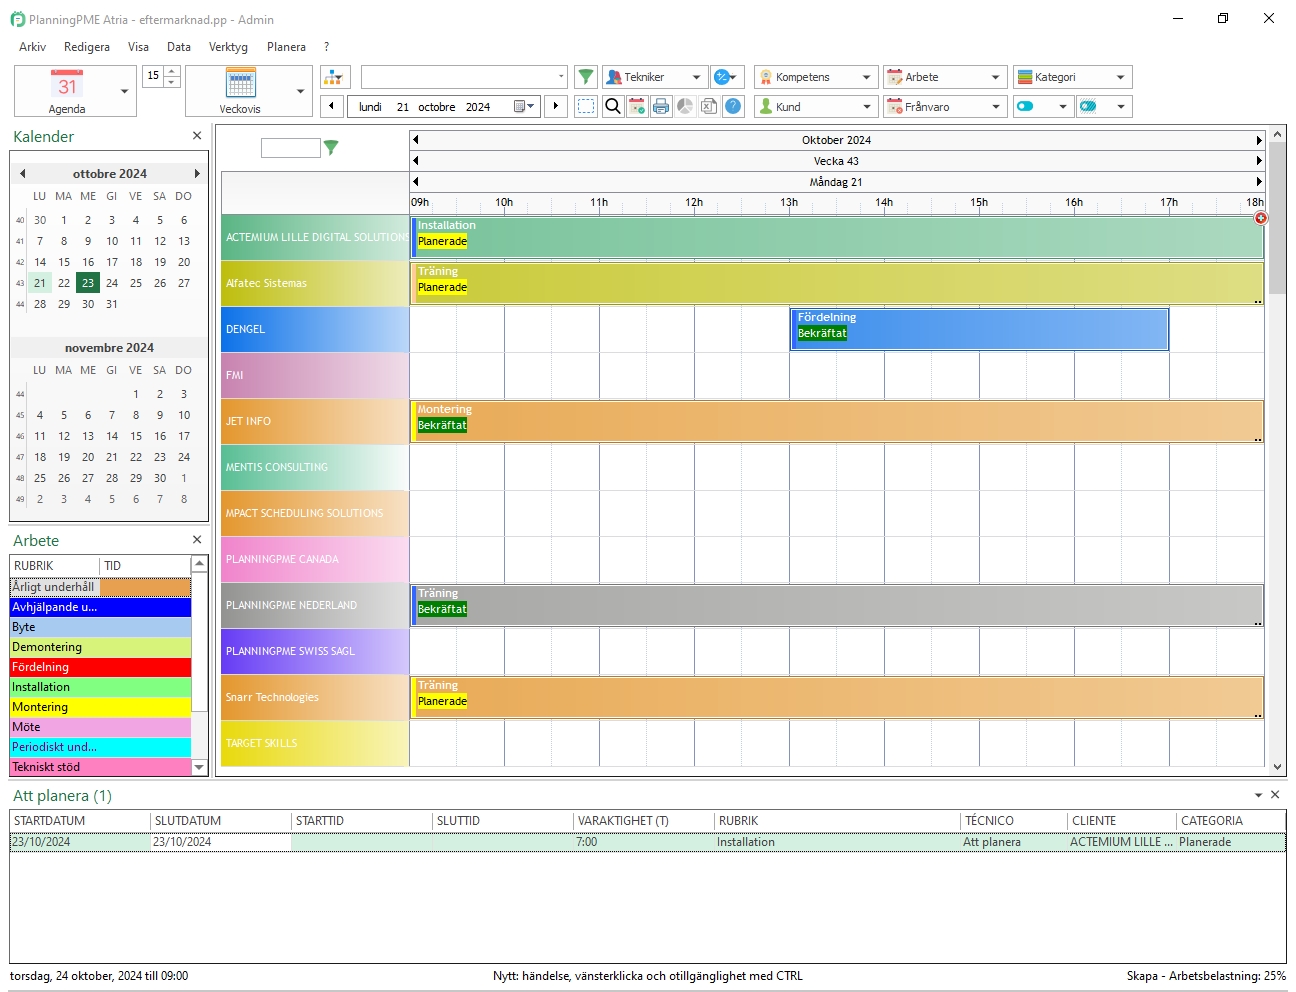
Task: Click the pie chart statistics icon
Action: coord(685,106)
